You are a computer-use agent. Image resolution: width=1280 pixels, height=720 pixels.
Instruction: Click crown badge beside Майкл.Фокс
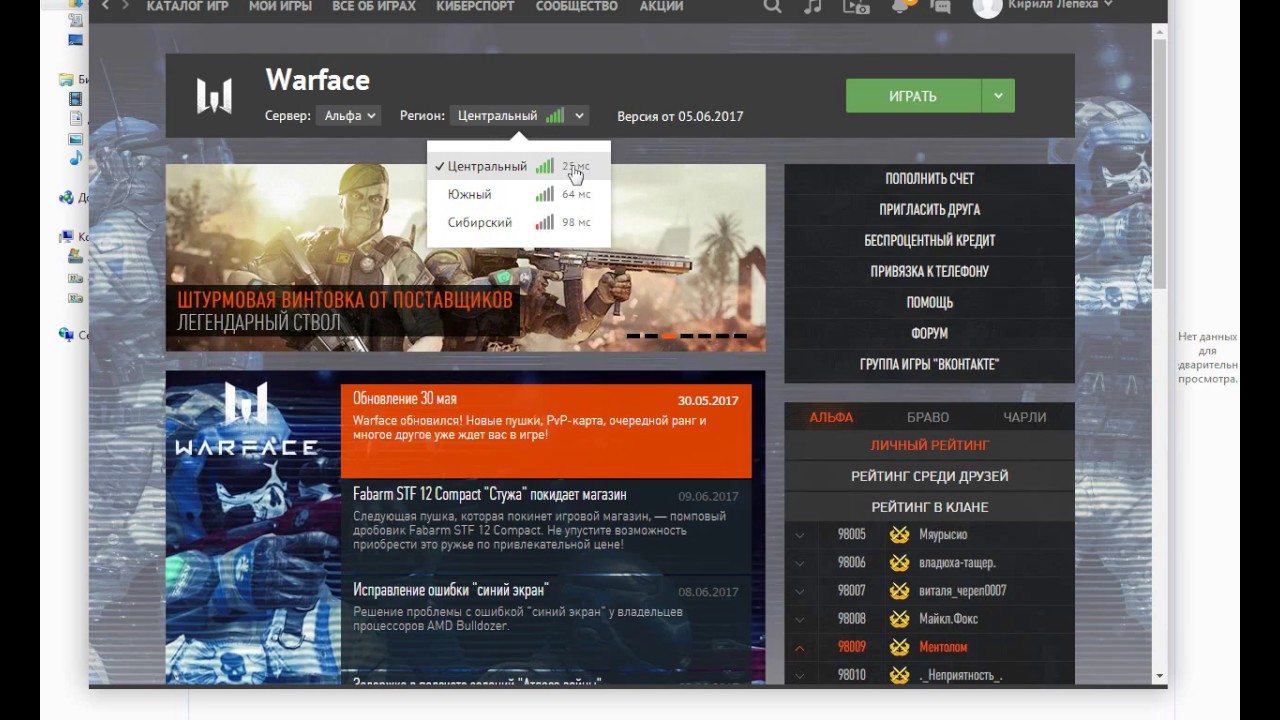(899, 619)
